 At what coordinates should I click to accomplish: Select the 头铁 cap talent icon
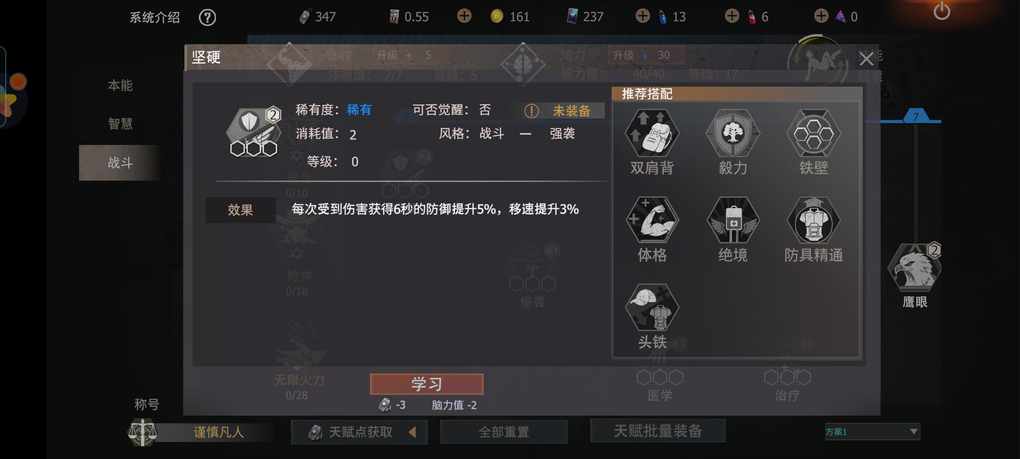coord(652,308)
